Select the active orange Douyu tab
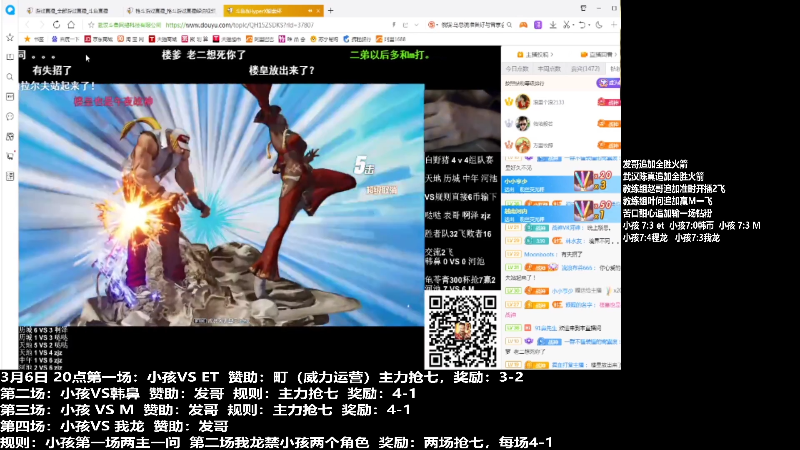This screenshot has width=800, height=450. (273, 10)
